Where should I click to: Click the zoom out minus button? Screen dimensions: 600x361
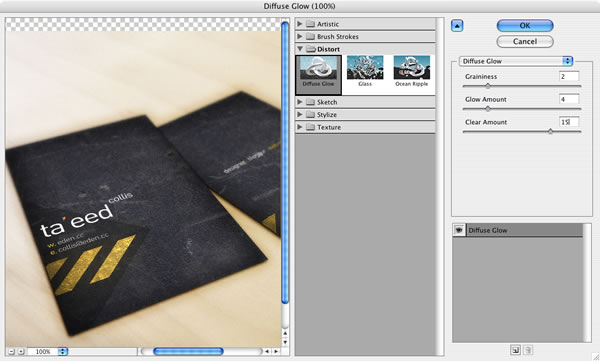[11, 351]
